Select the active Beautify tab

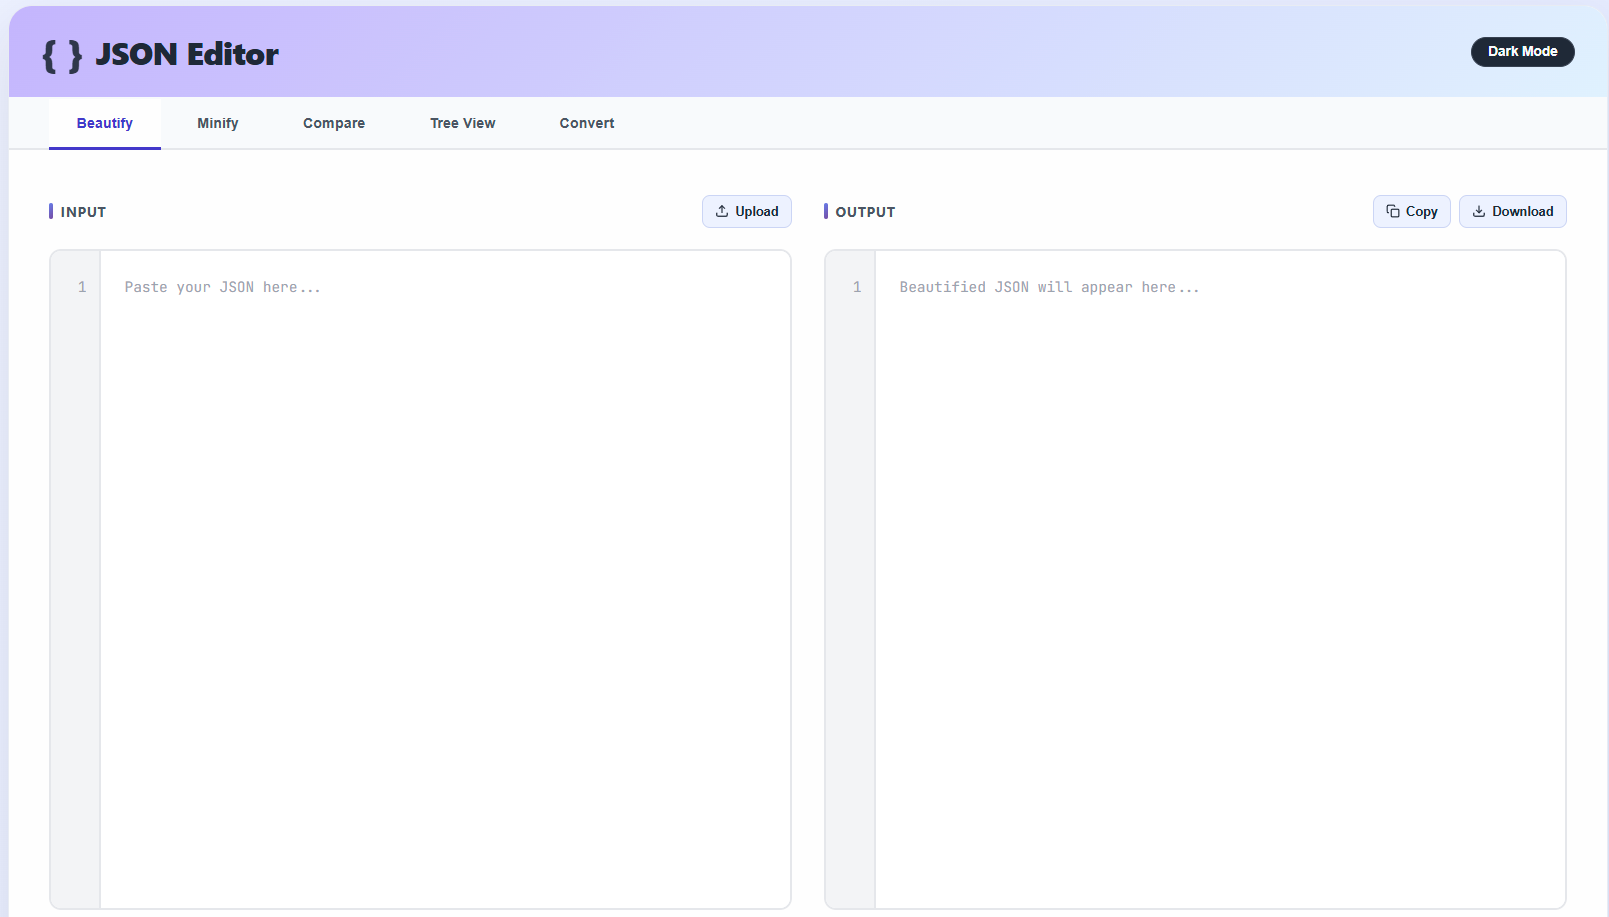(x=105, y=122)
